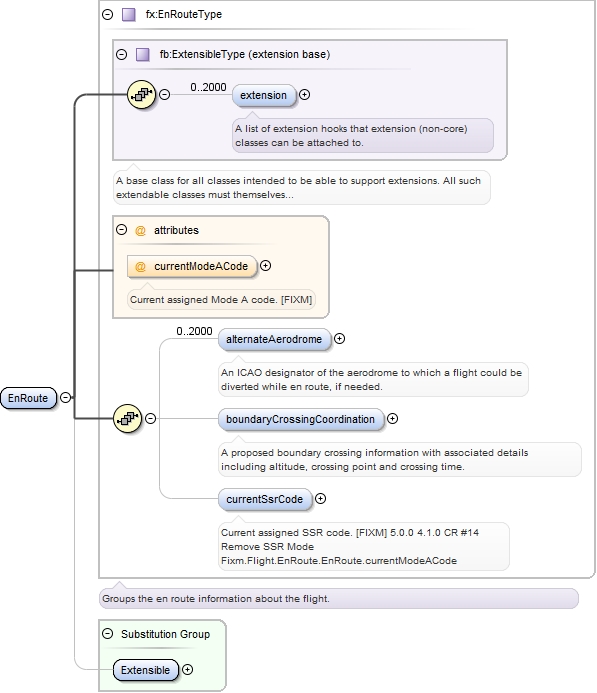Viewport: 597px width, 693px height.
Task: Collapse the fx:EnRouteType container
Action: coord(107,15)
